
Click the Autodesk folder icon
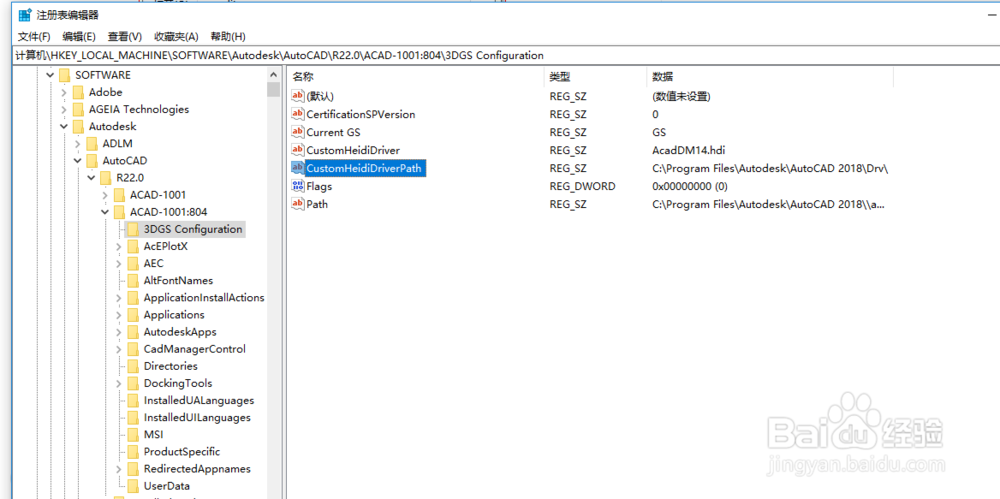pyautogui.click(x=78, y=126)
